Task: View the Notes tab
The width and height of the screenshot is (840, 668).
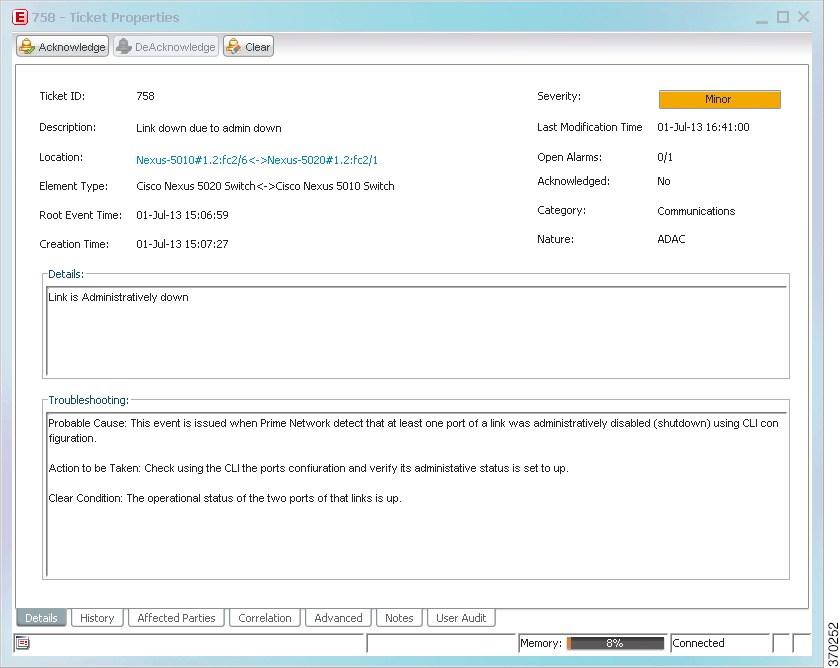Action: pos(399,618)
